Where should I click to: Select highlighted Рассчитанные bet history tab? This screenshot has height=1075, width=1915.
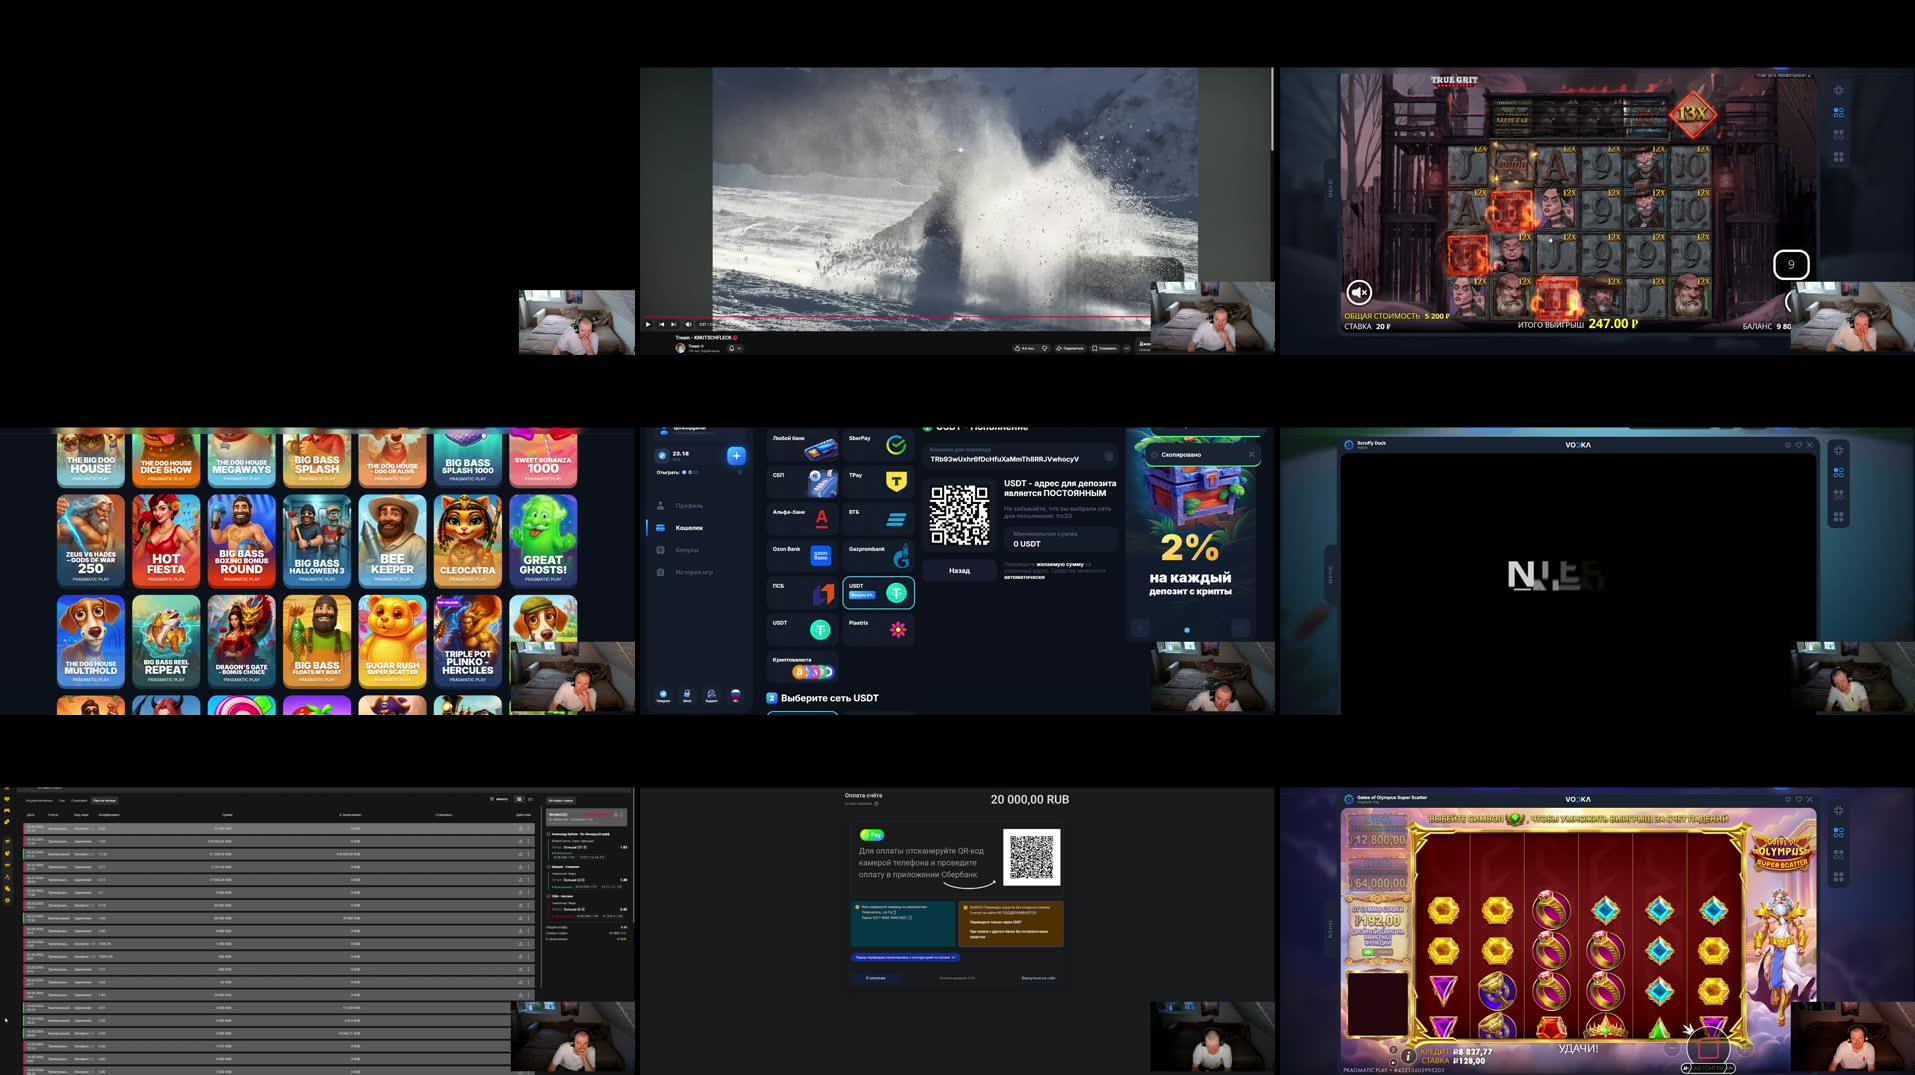point(104,800)
